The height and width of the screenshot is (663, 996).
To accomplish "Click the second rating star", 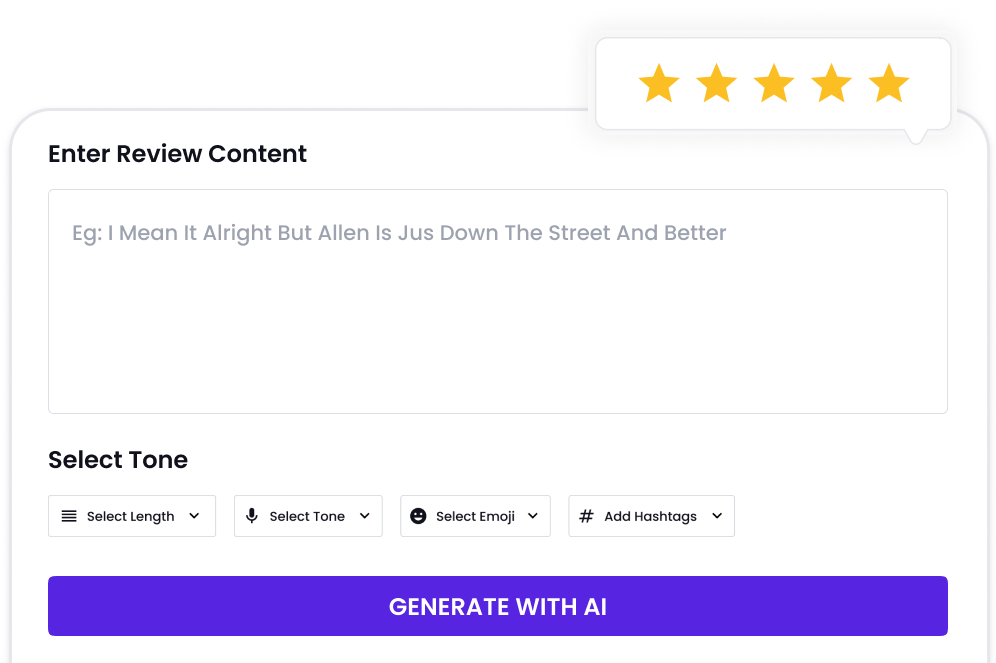I will pyautogui.click(x=716, y=84).
